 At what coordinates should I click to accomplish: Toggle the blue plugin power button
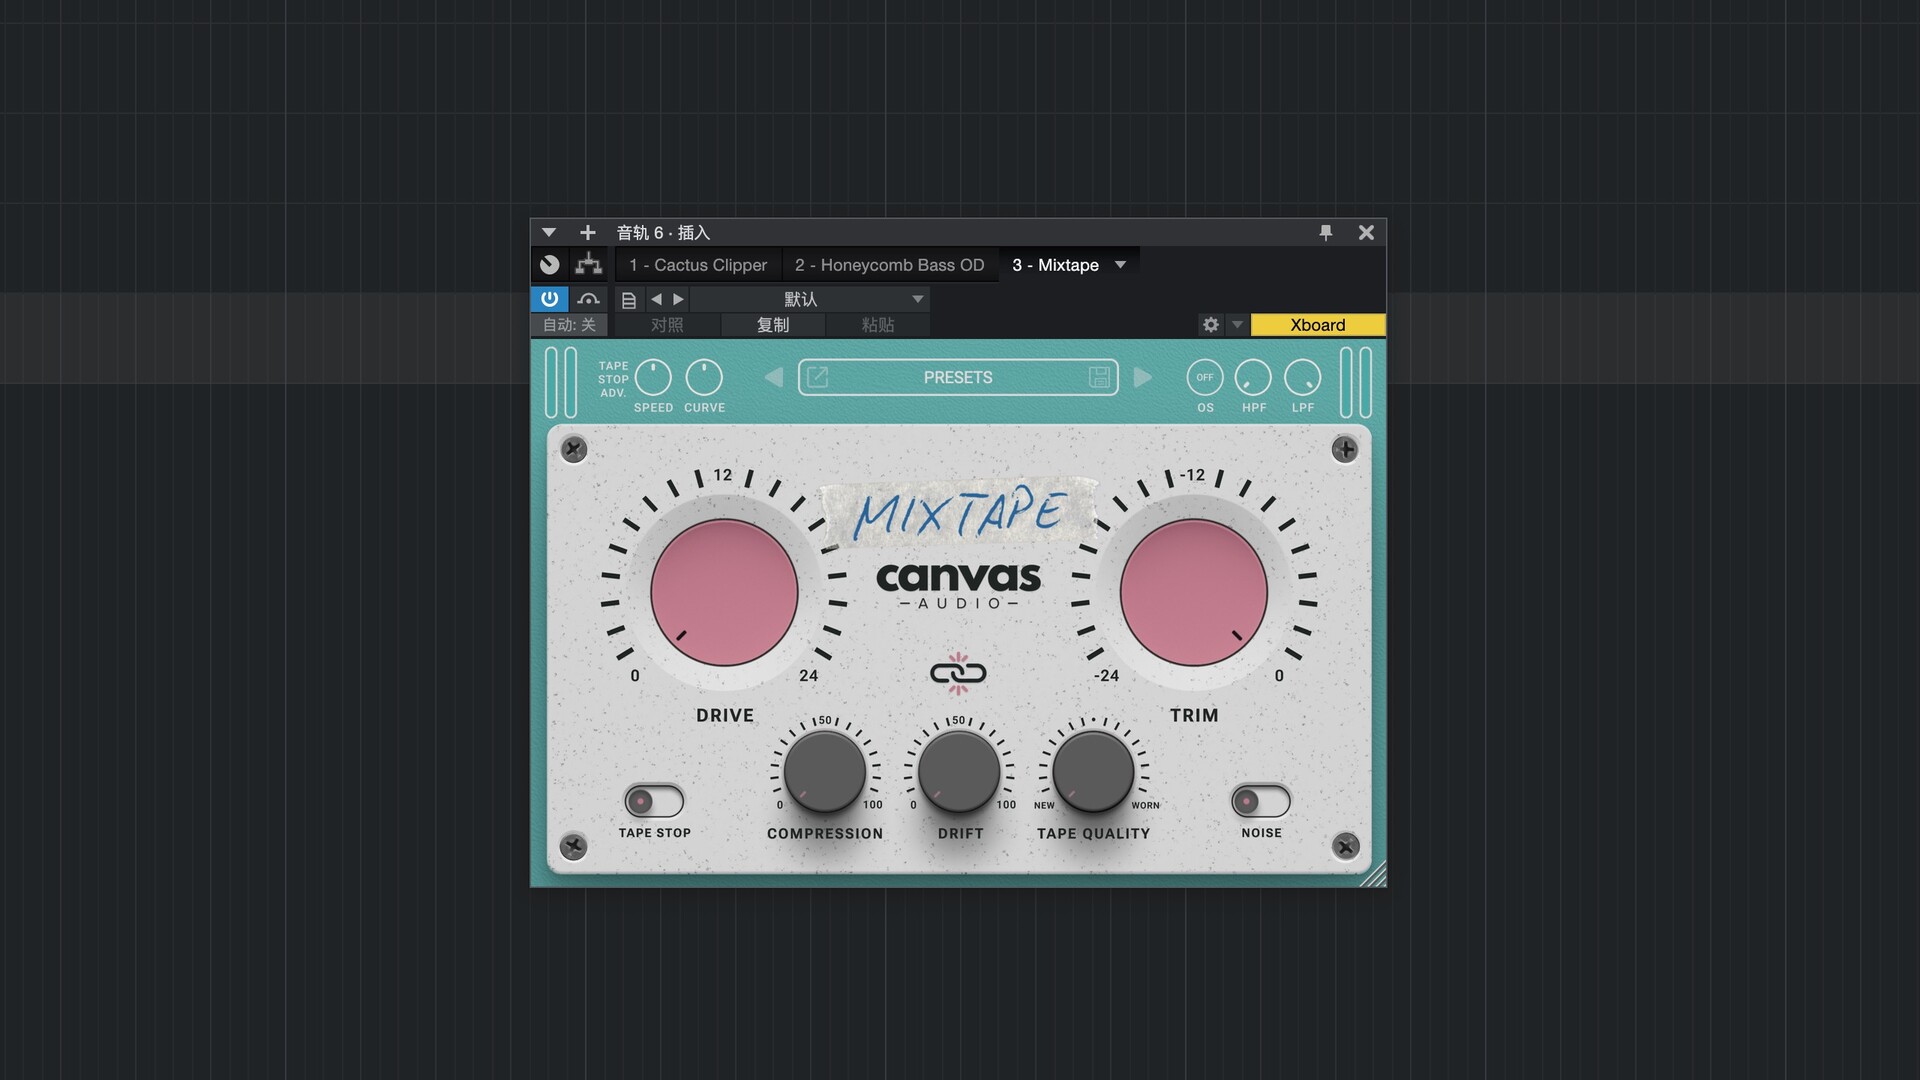(549, 299)
